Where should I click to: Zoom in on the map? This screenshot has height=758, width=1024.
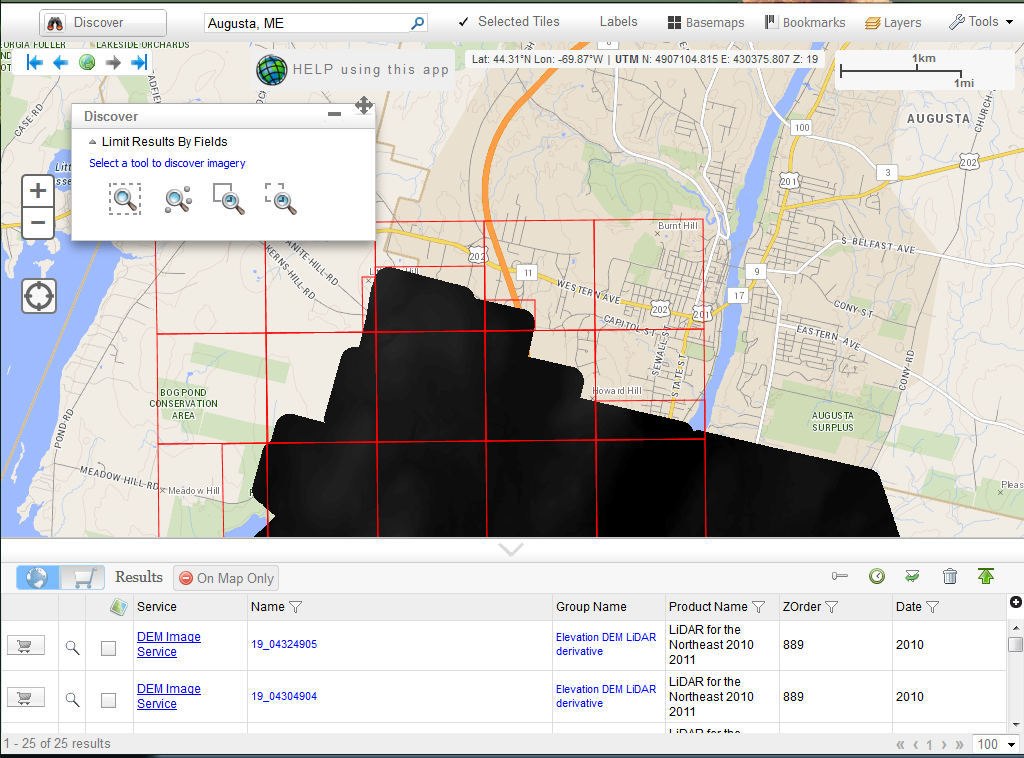tap(38, 191)
